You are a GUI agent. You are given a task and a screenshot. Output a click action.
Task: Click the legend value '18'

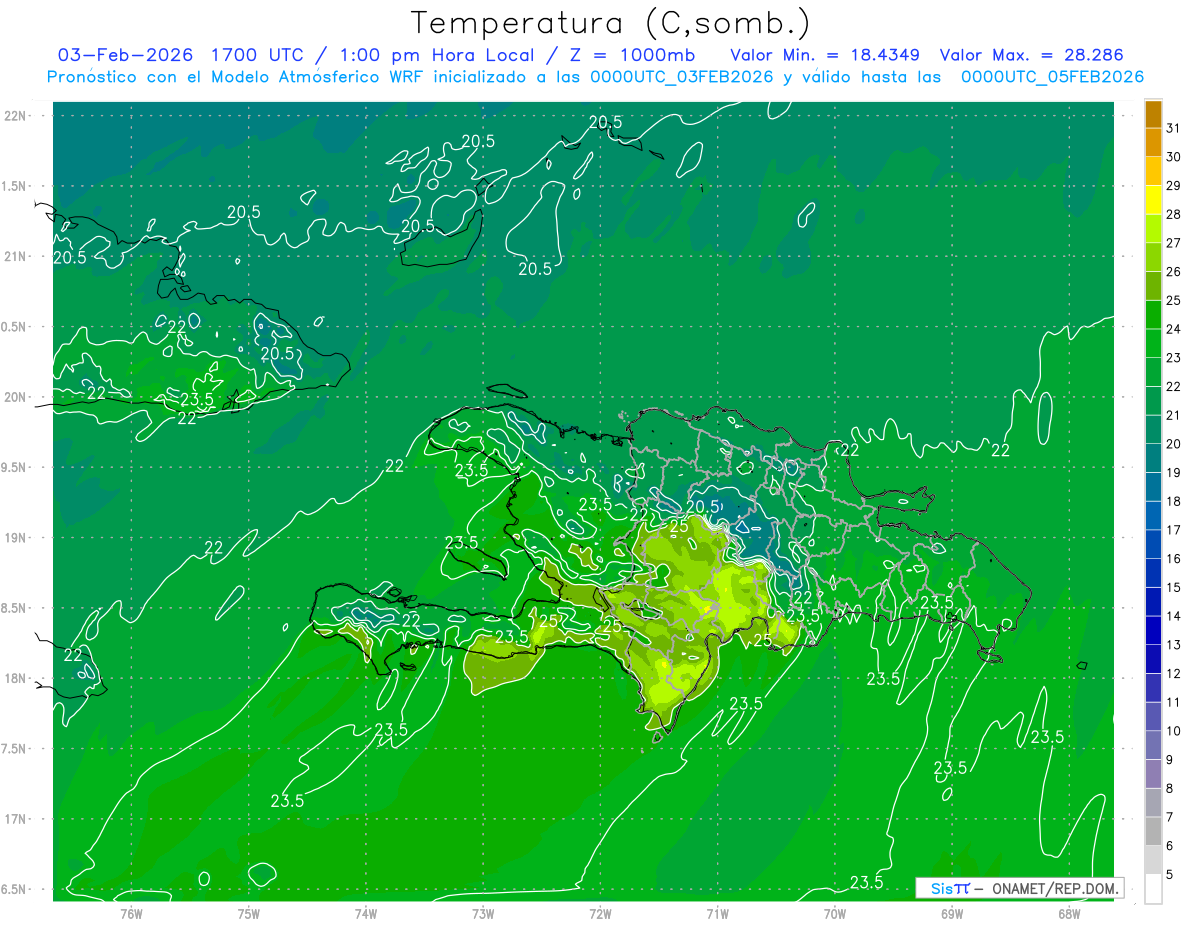coord(1173,501)
